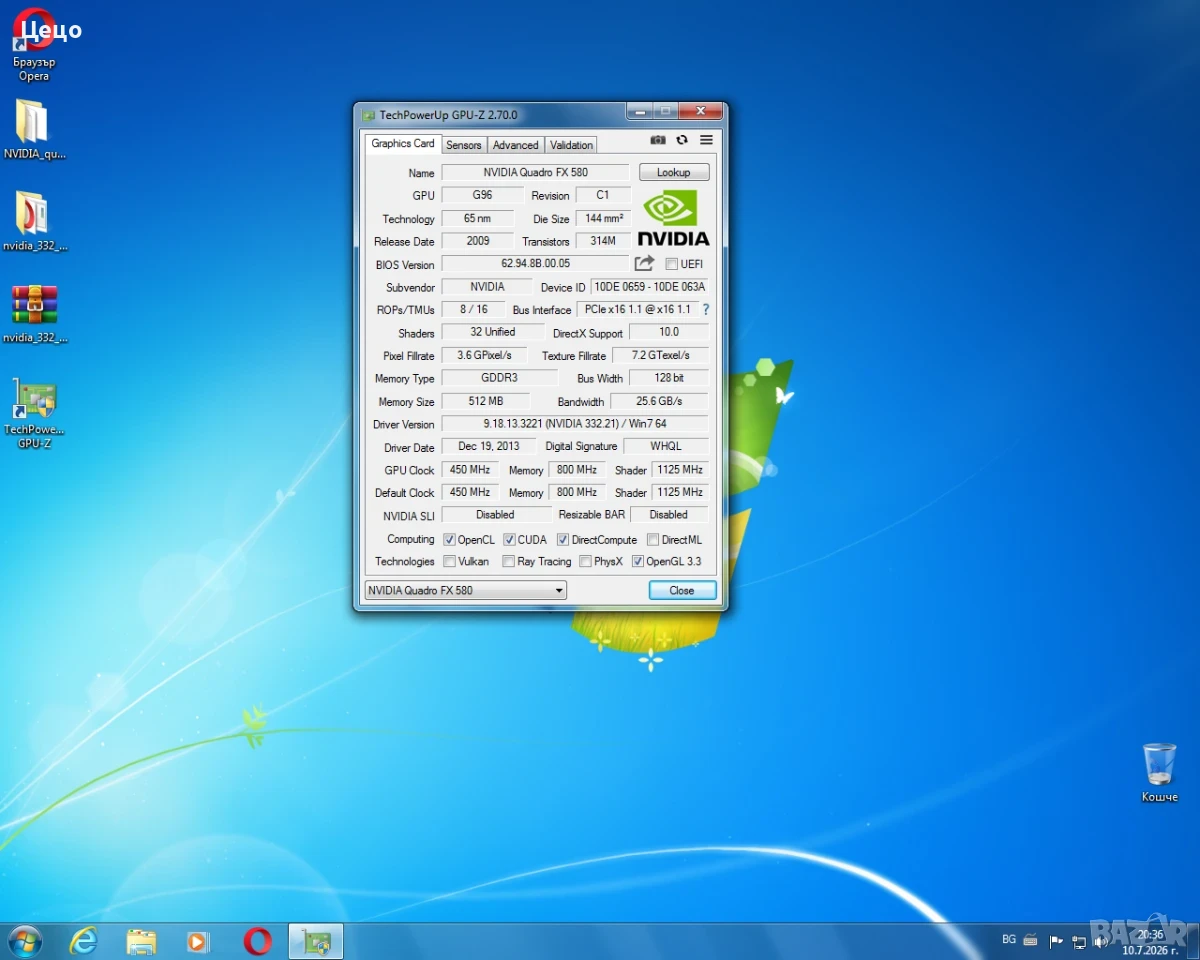Click the Action Center flag icon
Image resolution: width=1200 pixels, height=960 pixels.
click(x=1056, y=941)
